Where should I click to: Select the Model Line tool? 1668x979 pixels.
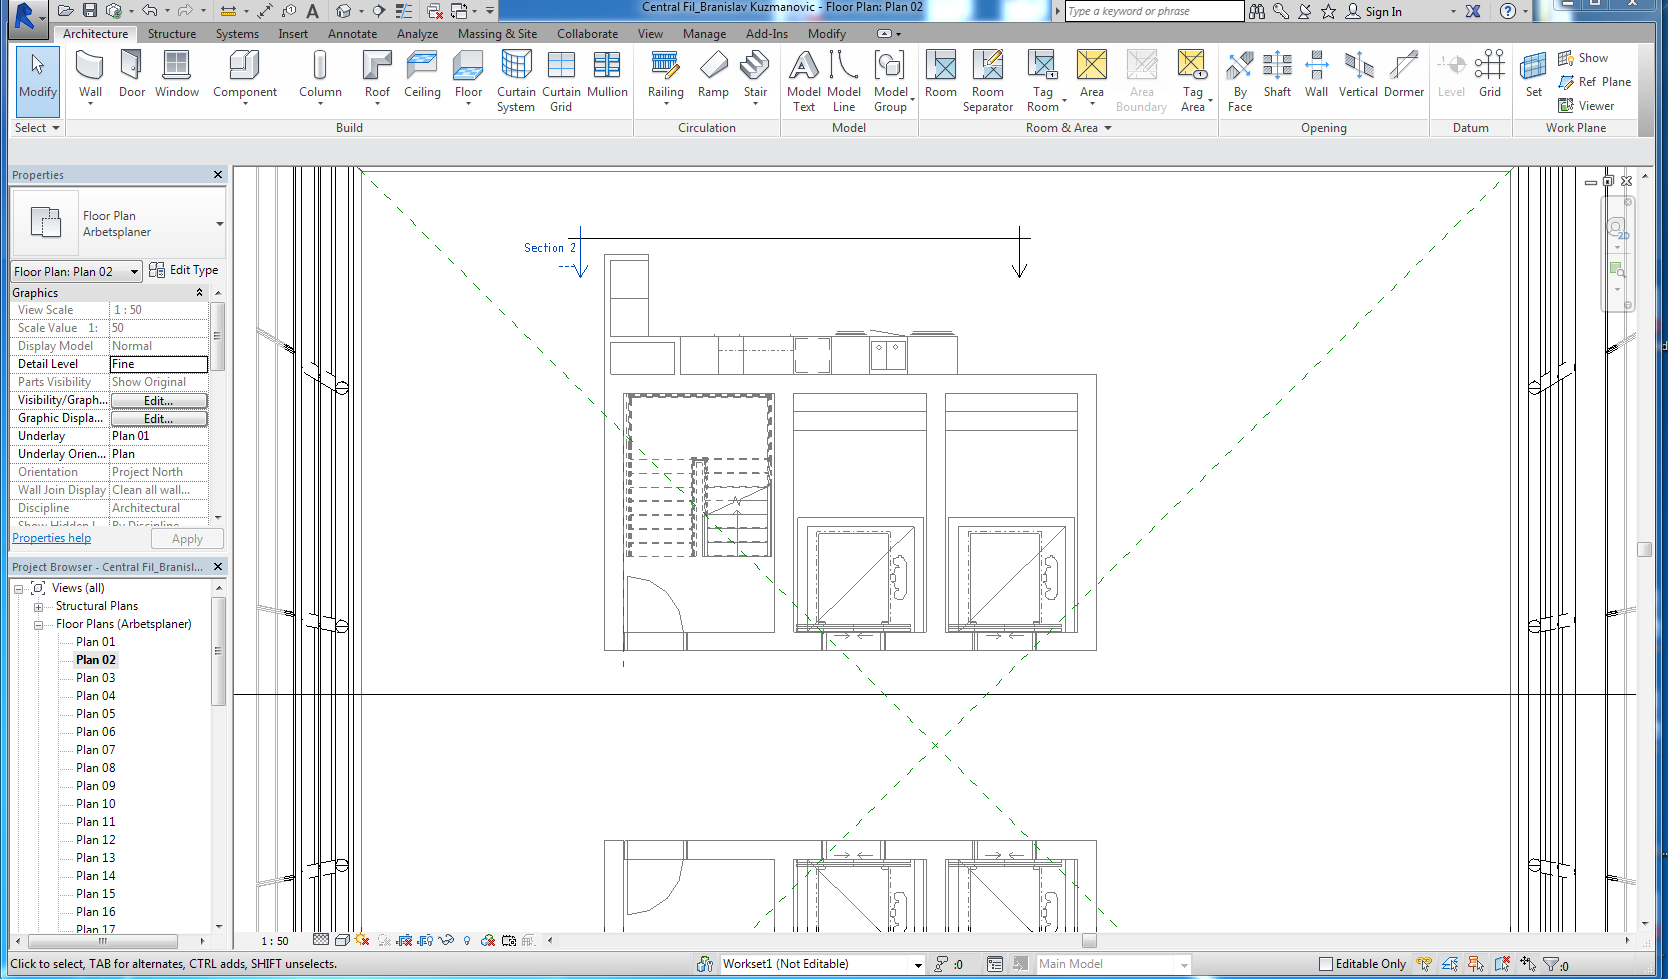pyautogui.click(x=844, y=81)
